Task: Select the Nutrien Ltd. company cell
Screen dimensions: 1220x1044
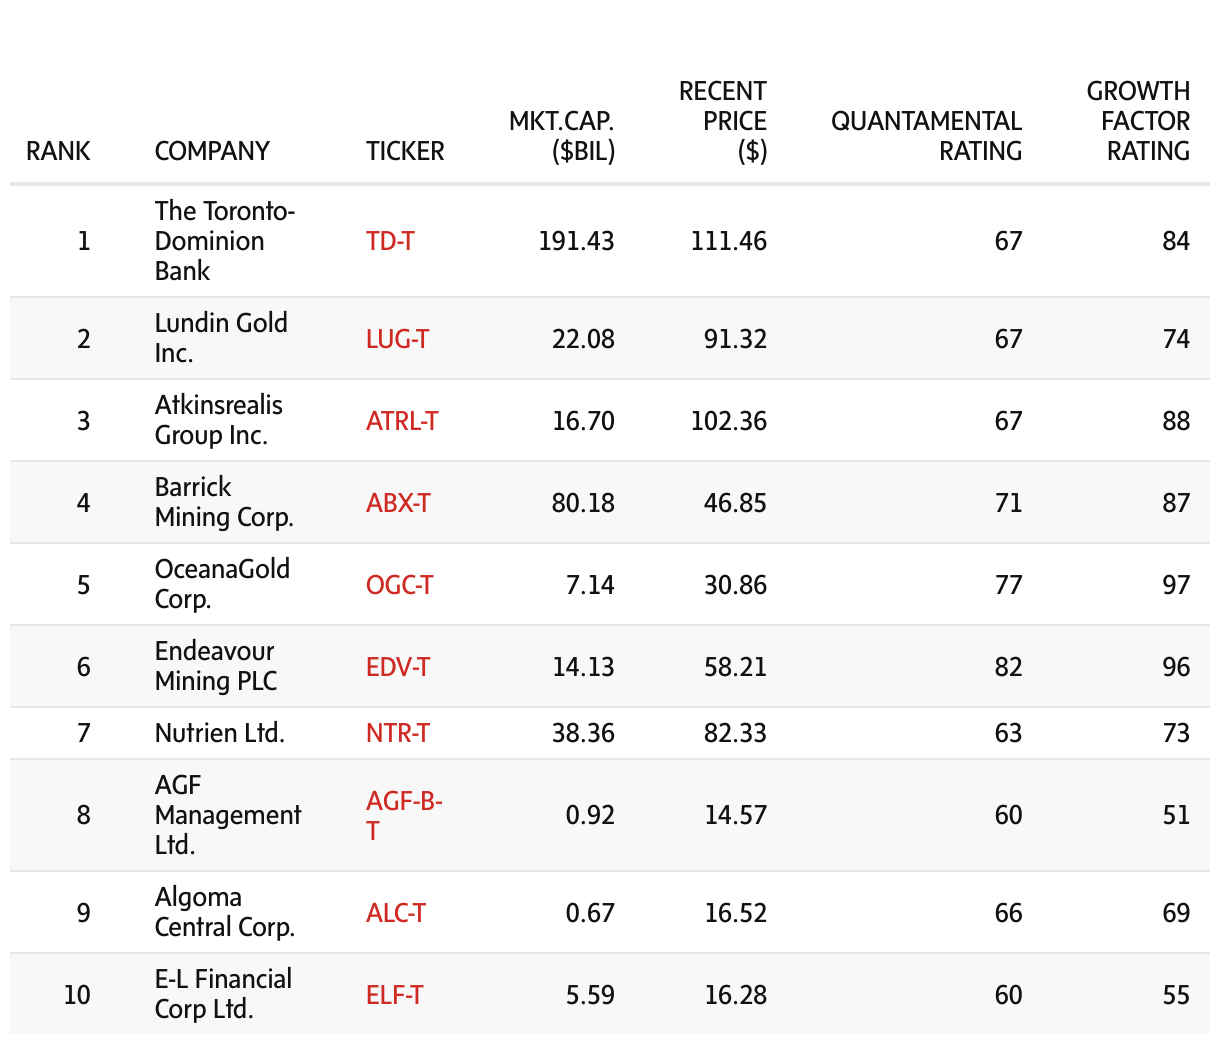Action: pyautogui.click(x=220, y=733)
